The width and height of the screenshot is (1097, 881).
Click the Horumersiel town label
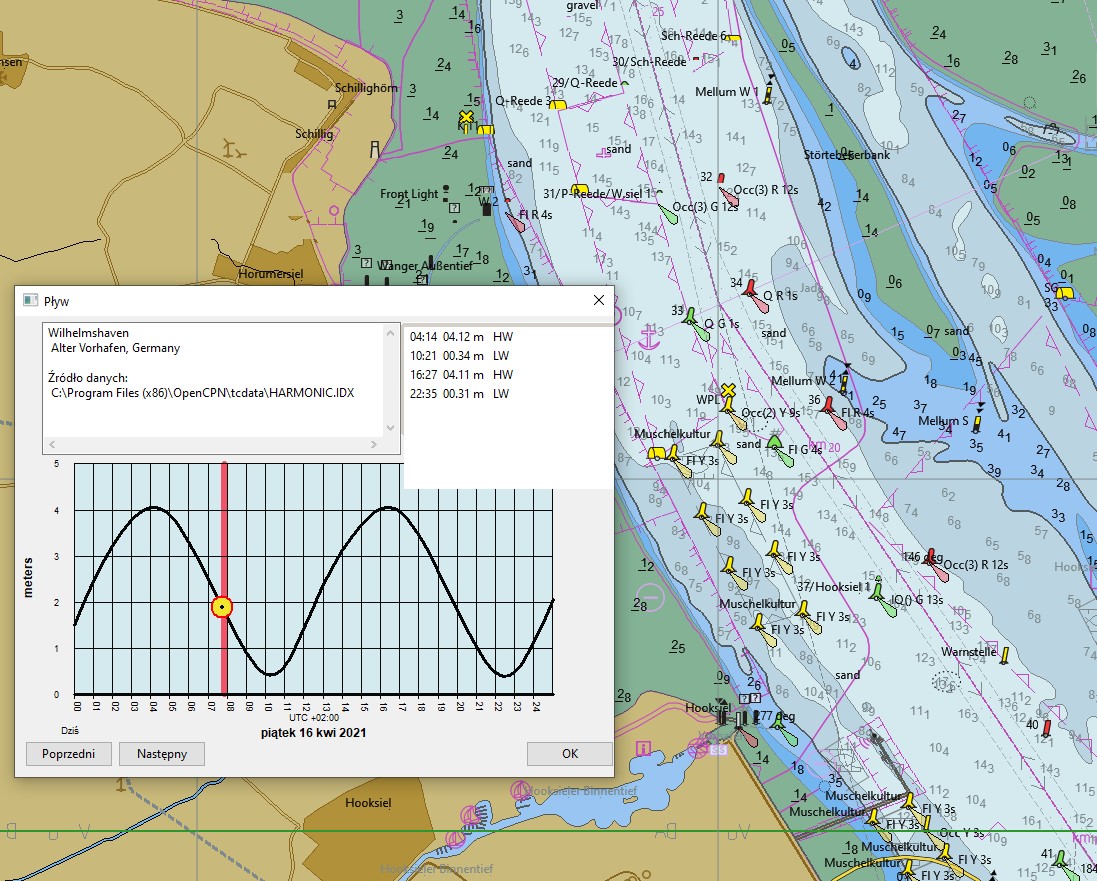pos(271,274)
